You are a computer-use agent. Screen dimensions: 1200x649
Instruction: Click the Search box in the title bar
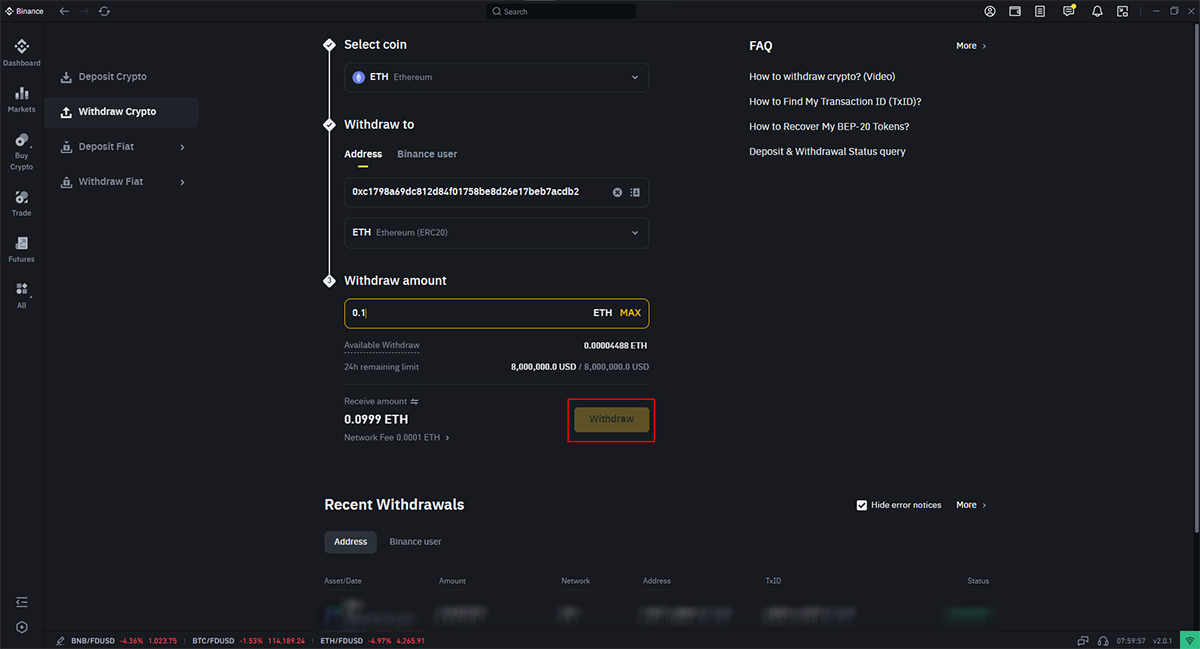561,11
